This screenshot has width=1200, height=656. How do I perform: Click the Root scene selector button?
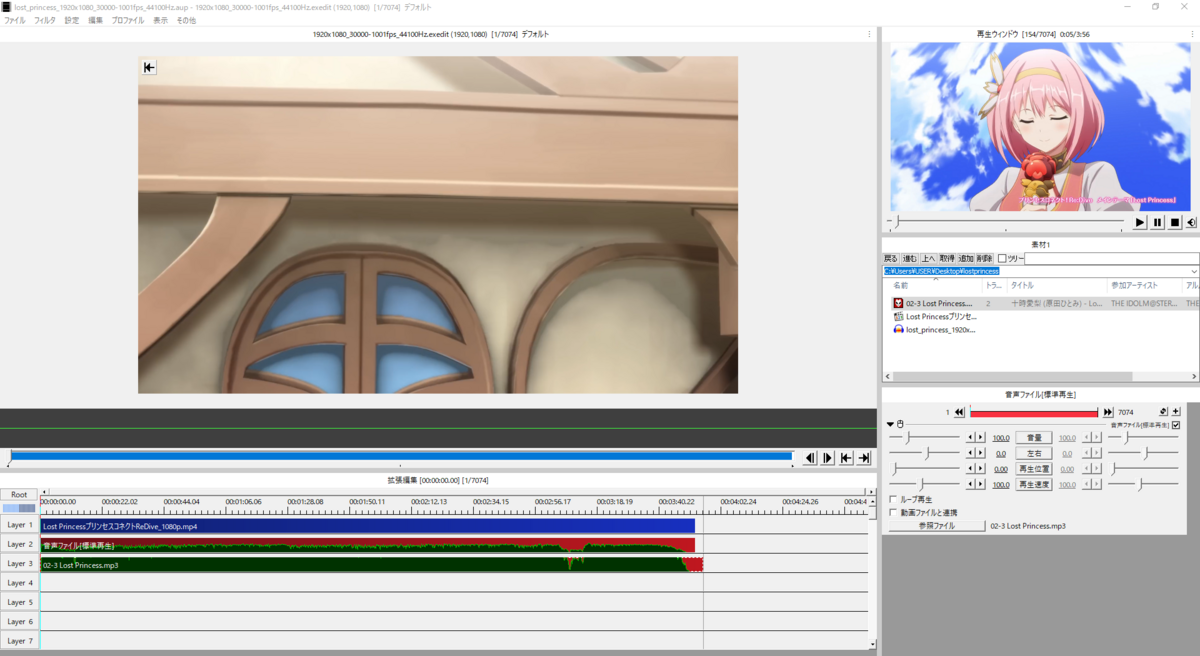[x=19, y=494]
